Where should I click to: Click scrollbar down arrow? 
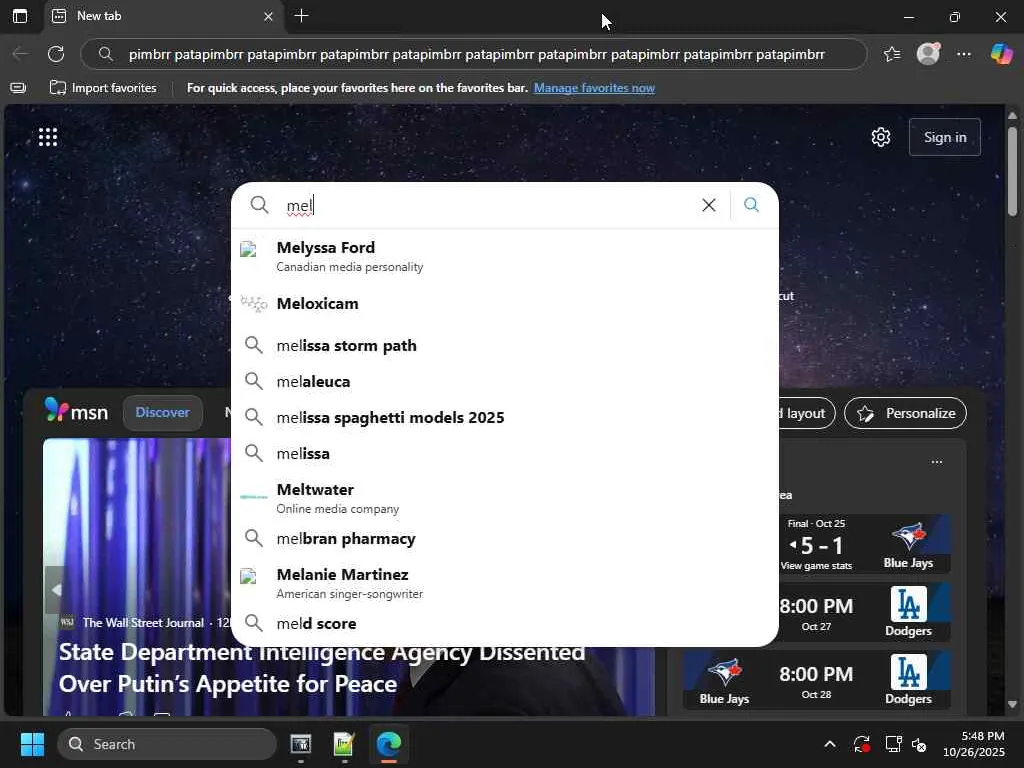point(1012,704)
